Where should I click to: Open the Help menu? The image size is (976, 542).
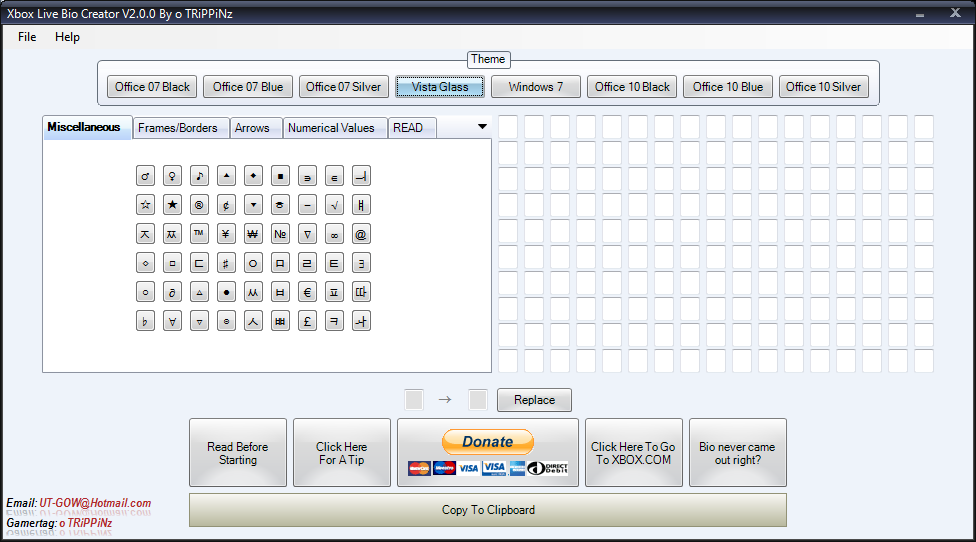pyautogui.click(x=67, y=37)
